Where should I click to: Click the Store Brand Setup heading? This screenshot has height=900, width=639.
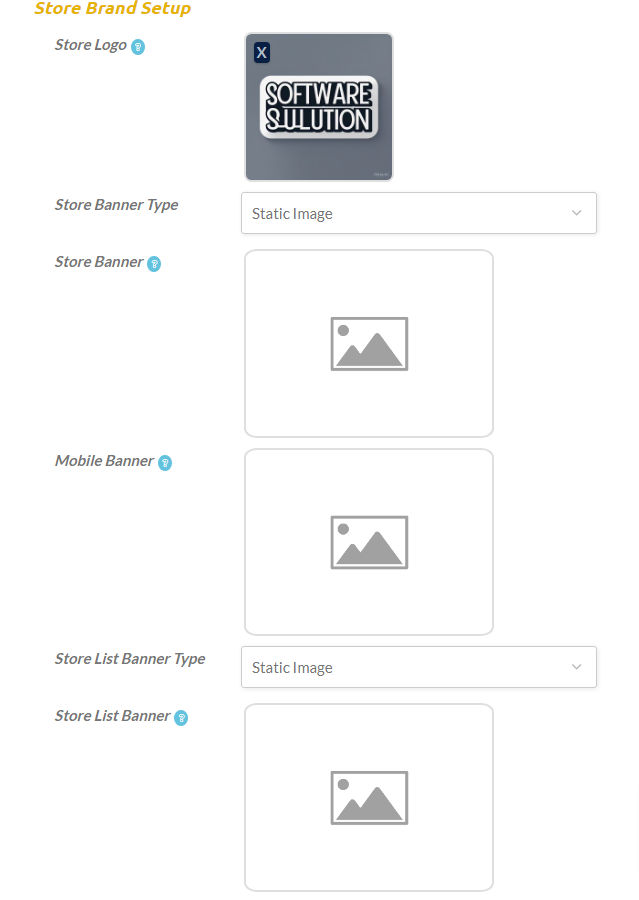tap(113, 8)
